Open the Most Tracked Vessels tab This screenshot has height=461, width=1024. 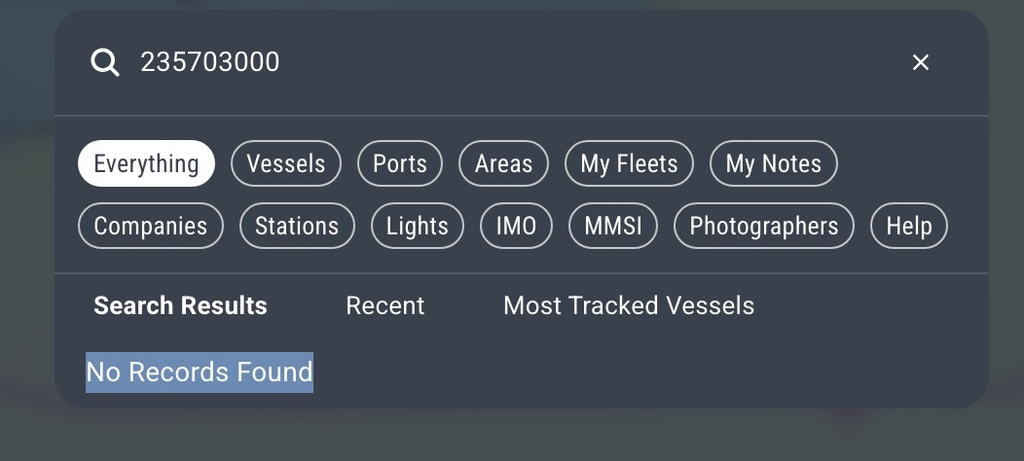629,306
